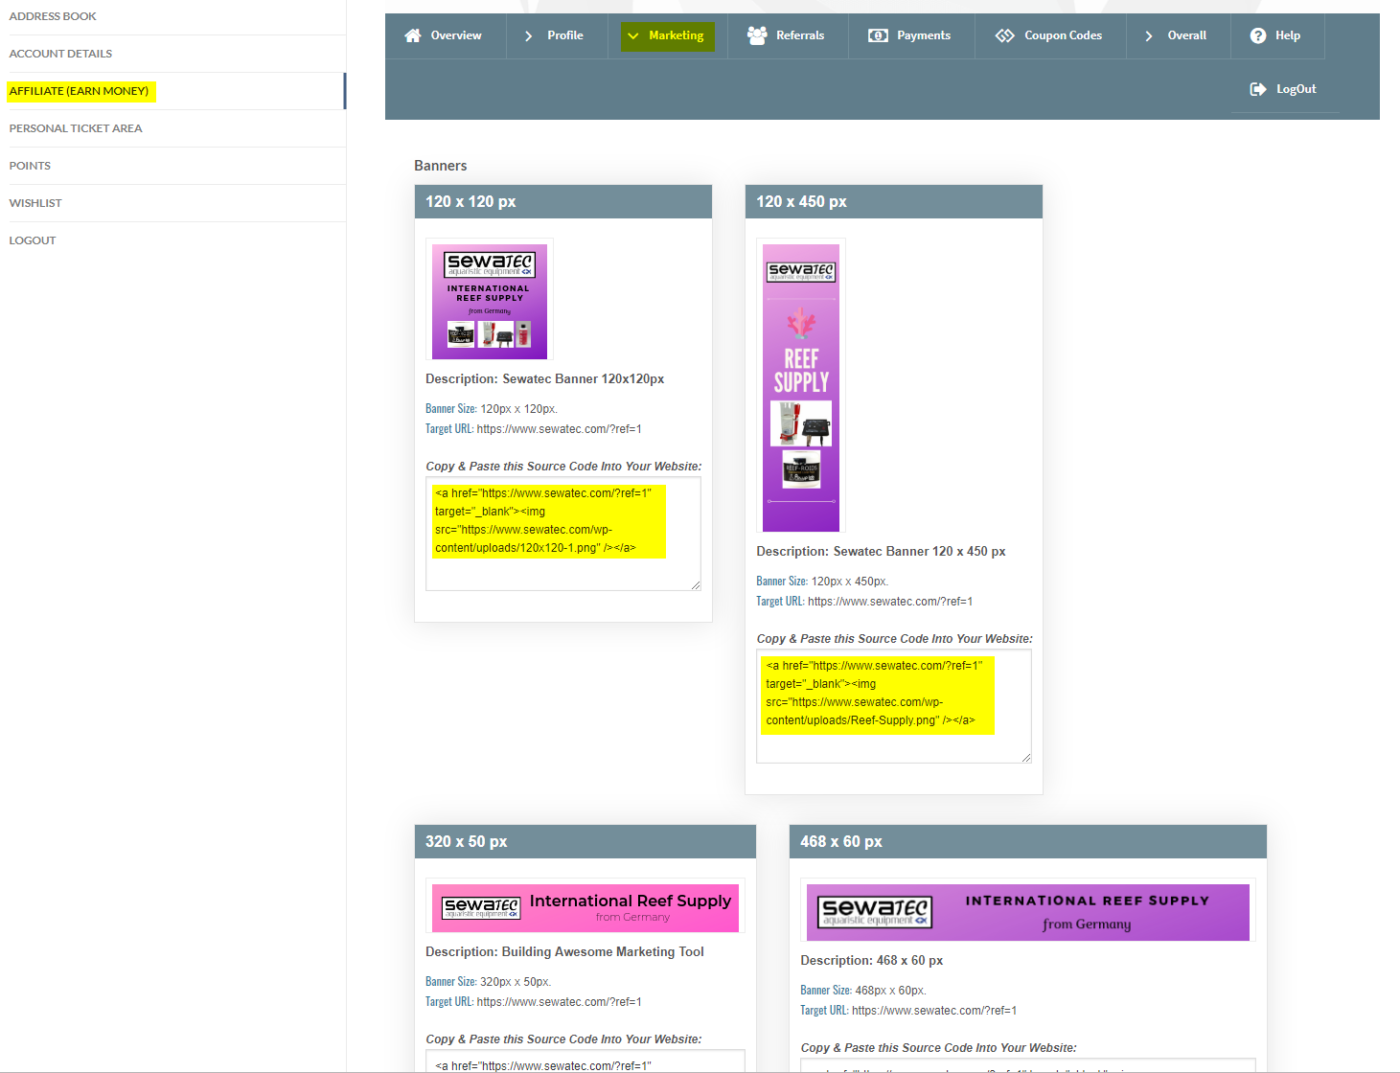Click Target URL in 468x60 panel
1400x1073 pixels.
909,1011
